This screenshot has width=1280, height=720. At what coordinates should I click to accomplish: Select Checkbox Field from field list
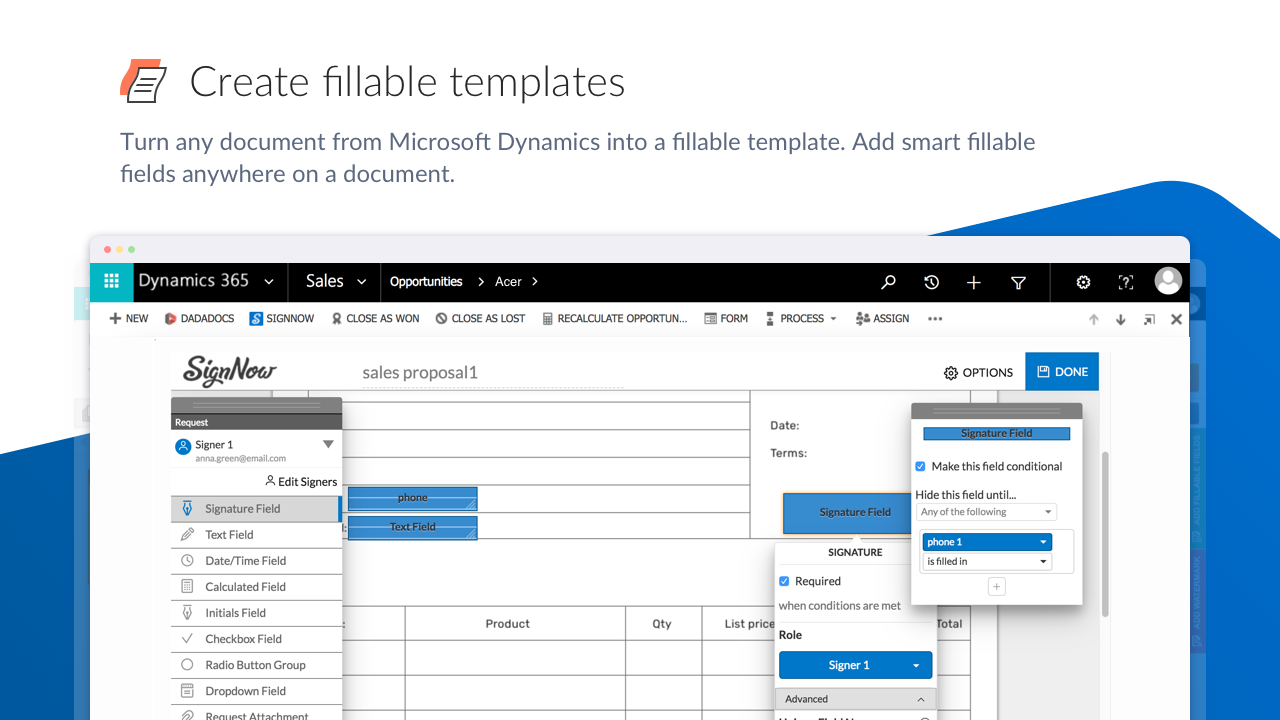pyautogui.click(x=243, y=639)
